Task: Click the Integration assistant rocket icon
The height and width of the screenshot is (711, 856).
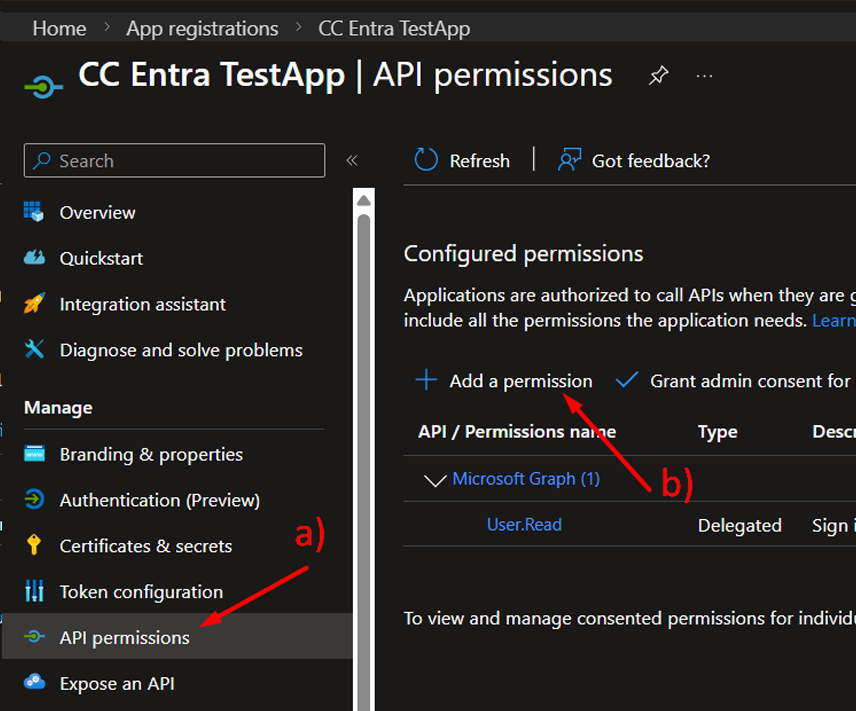Action: pos(35,304)
